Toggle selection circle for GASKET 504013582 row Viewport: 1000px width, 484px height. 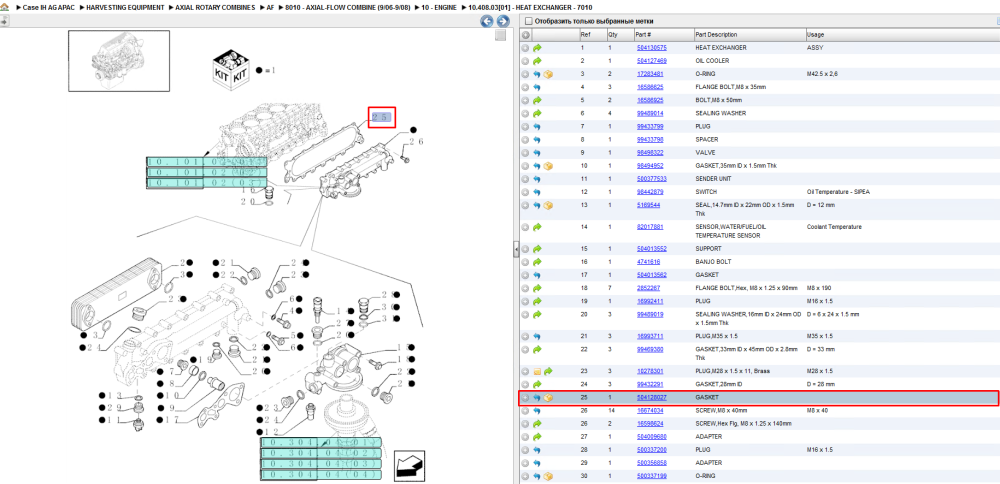click(526, 275)
